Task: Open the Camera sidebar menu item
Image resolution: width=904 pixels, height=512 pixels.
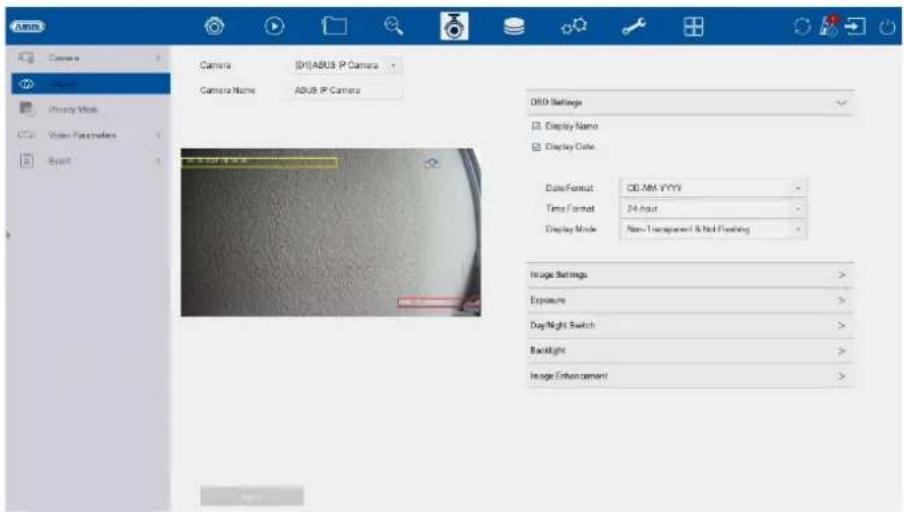Action: click(91, 58)
